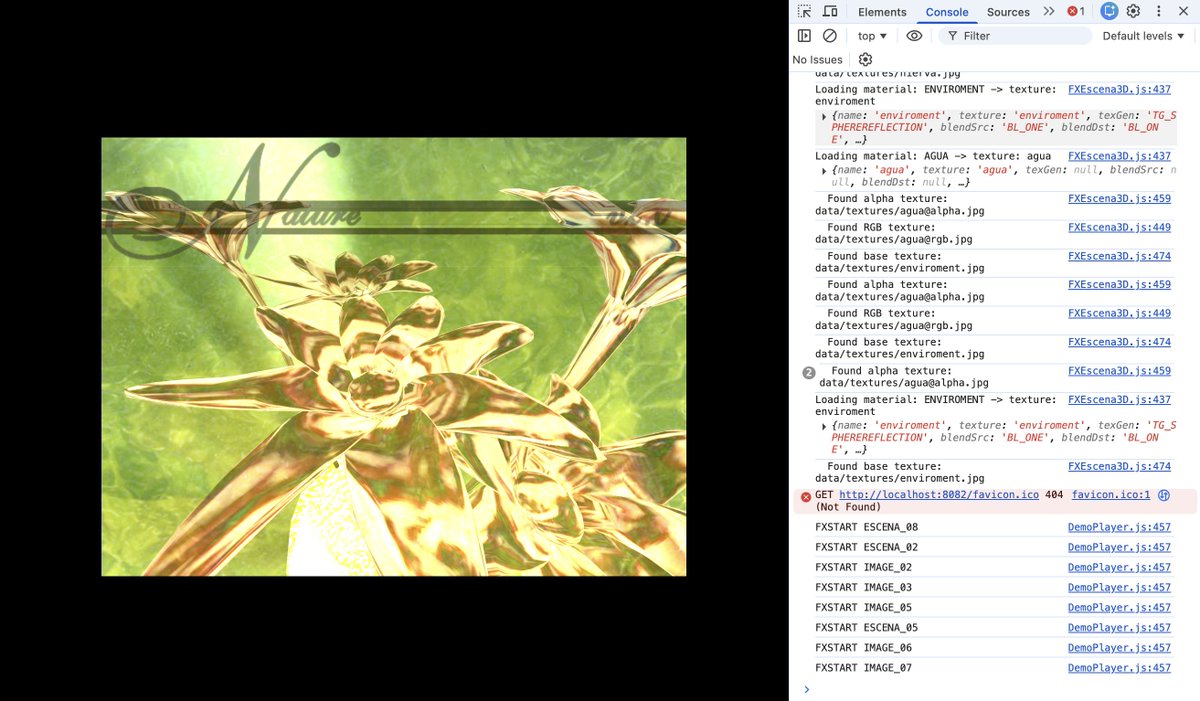This screenshot has width=1200, height=701.
Task: Open DemoPlayer.js:457 link beside IMAGE_05
Action: coord(1119,607)
